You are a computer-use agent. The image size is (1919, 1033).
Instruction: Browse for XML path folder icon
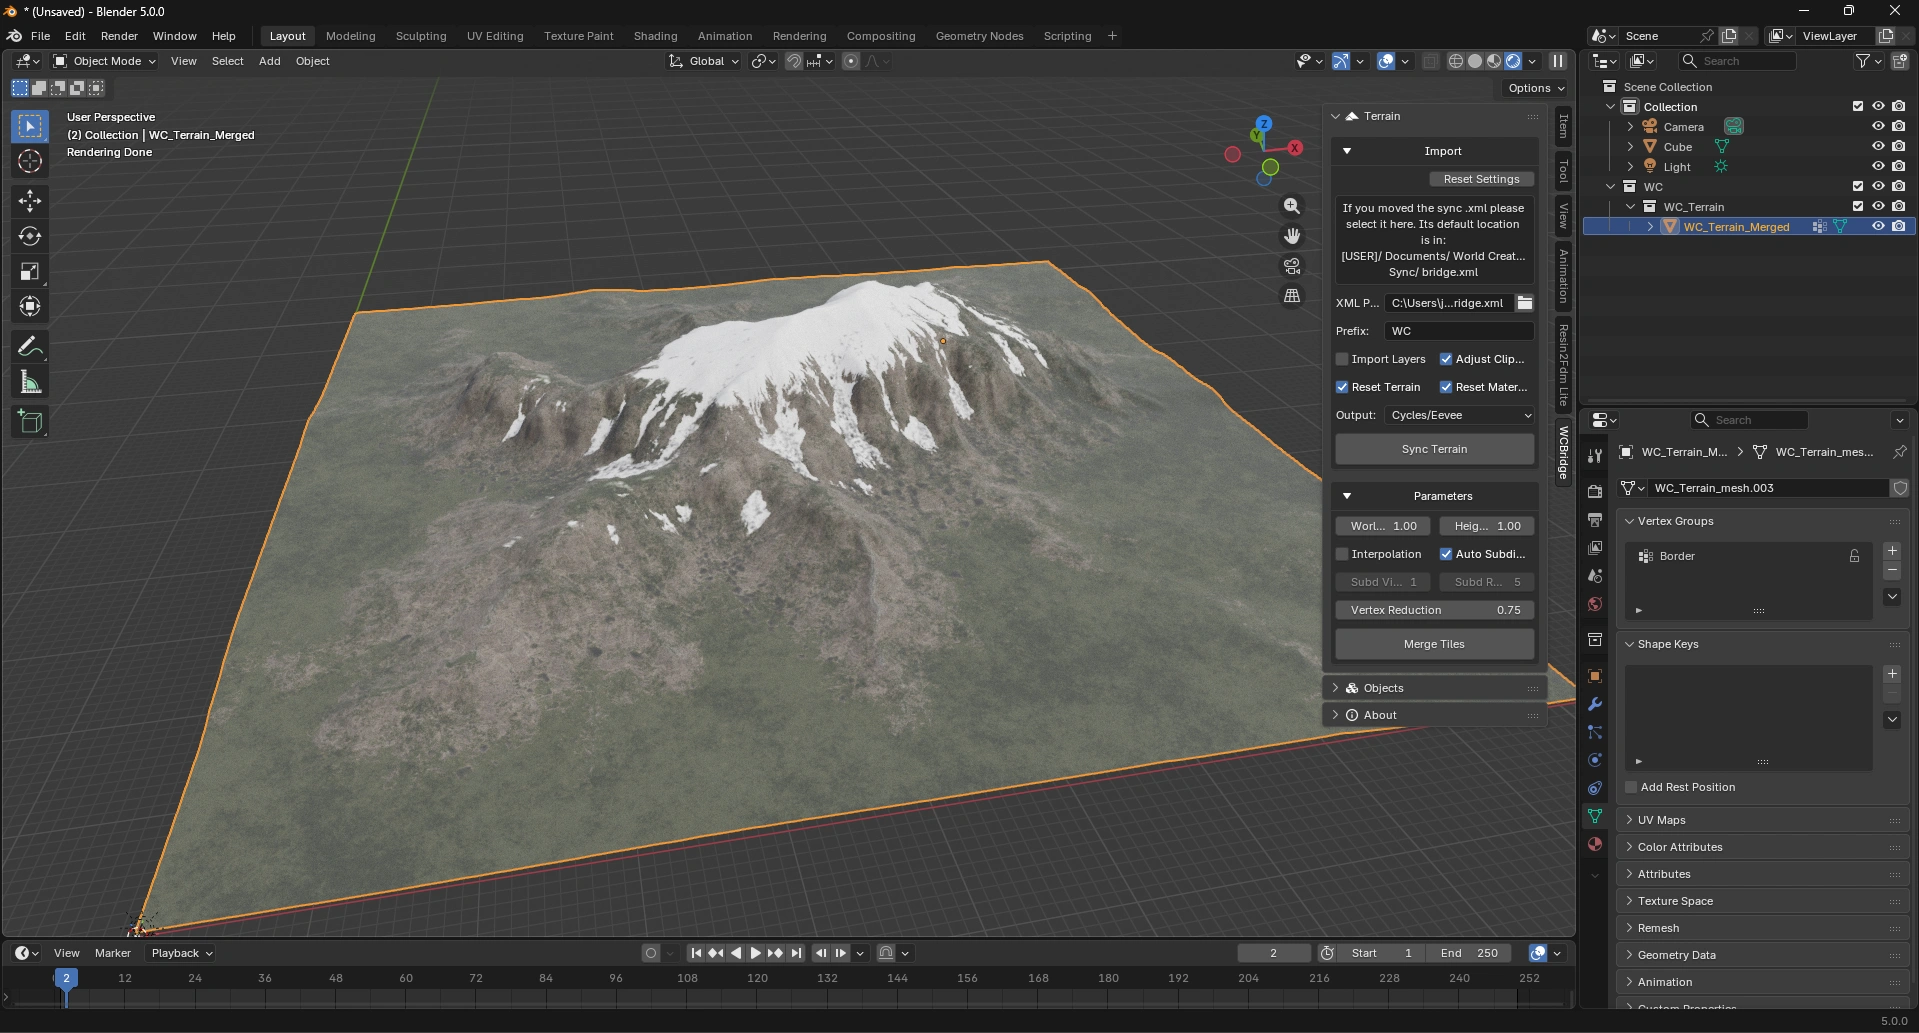pos(1524,303)
